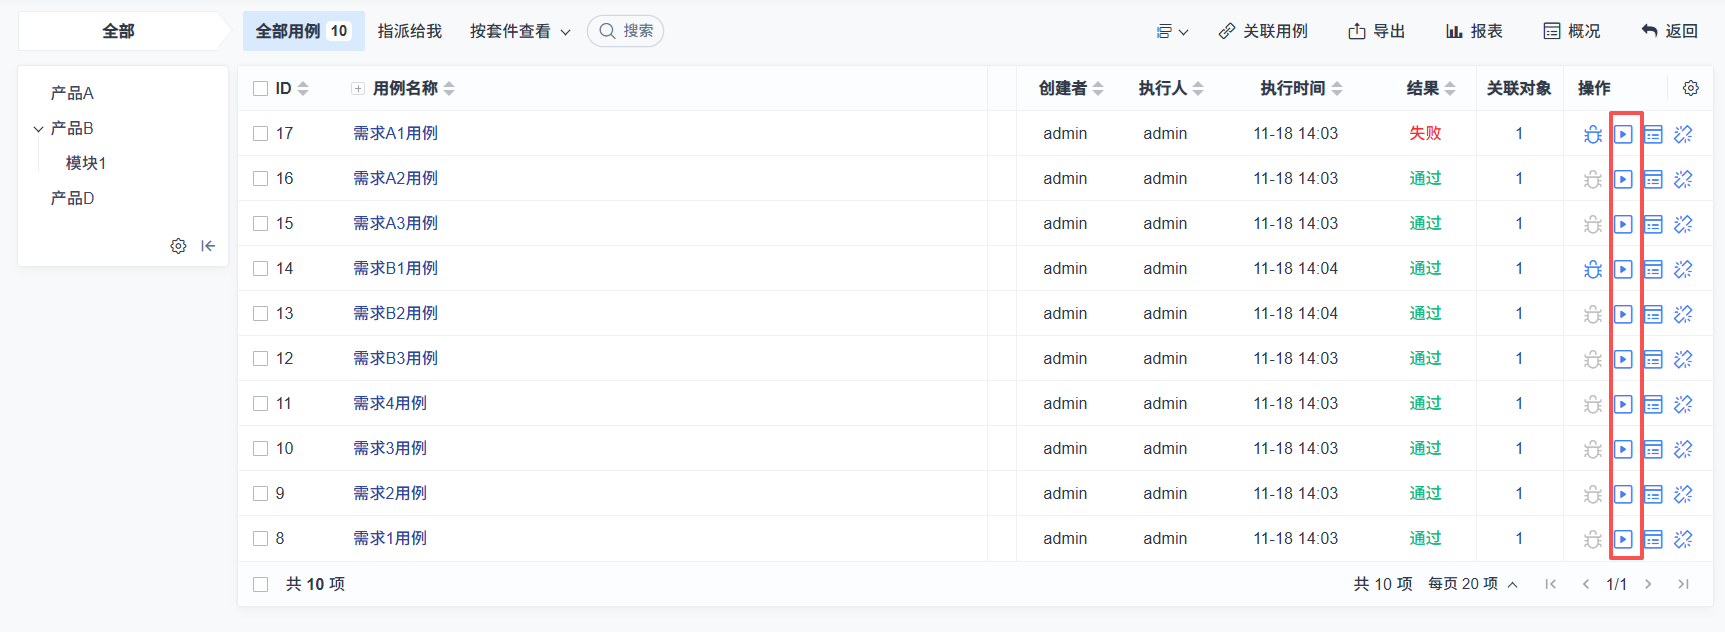Export cases with 导出

1376,31
